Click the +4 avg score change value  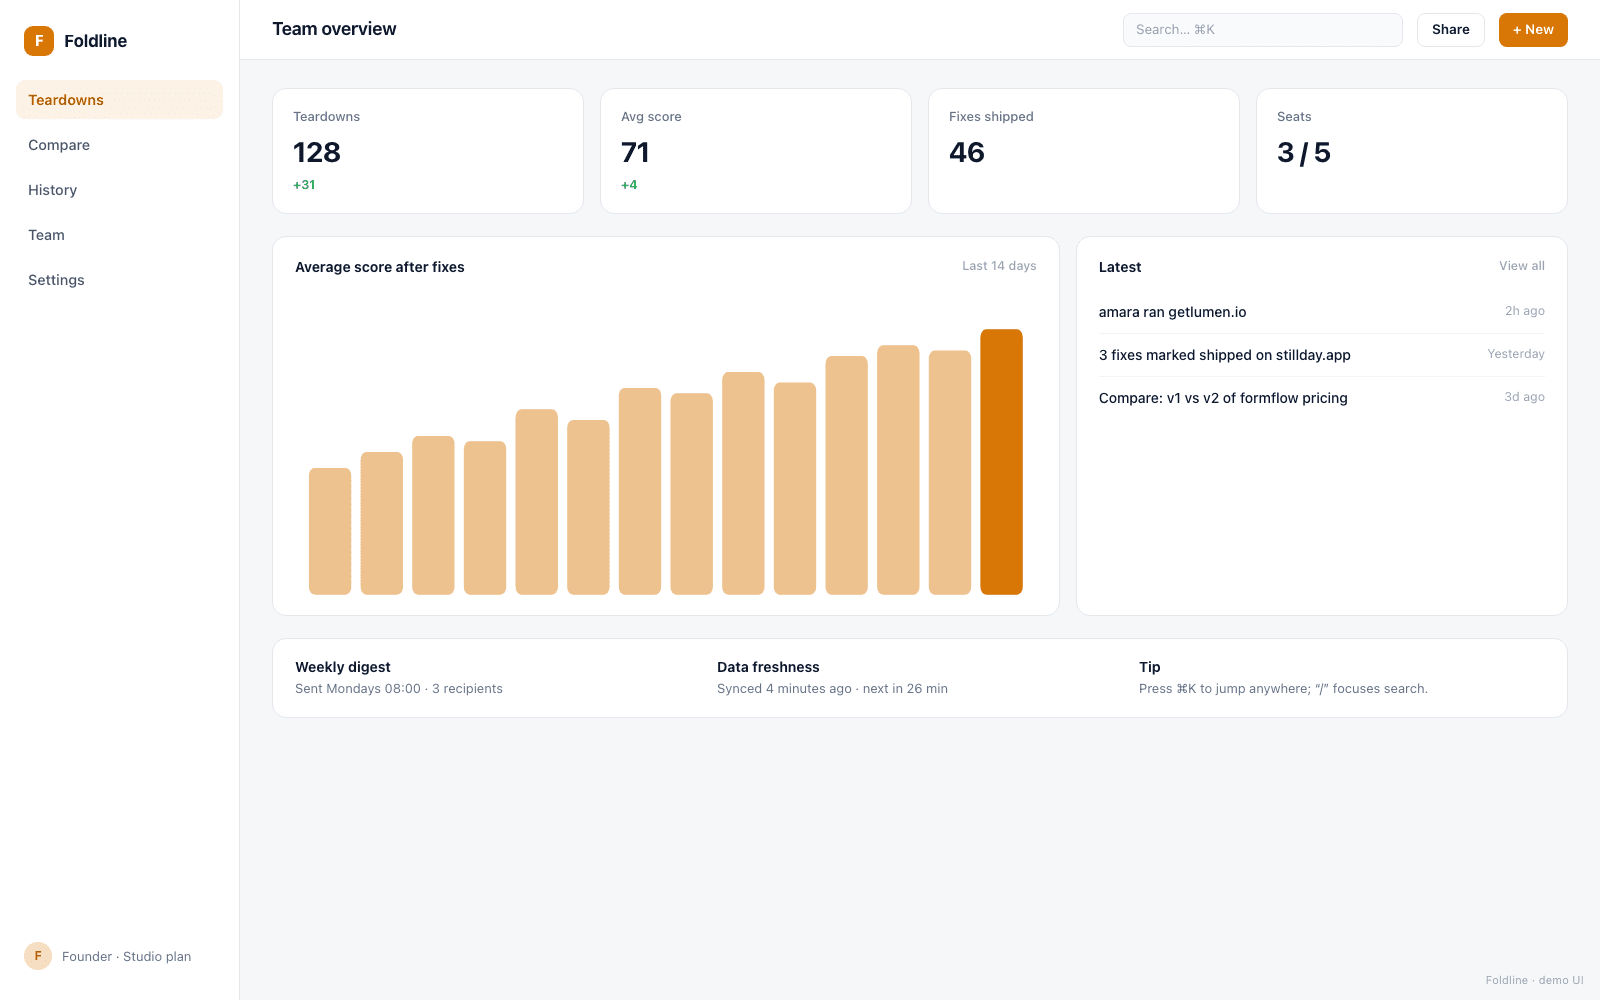629,185
